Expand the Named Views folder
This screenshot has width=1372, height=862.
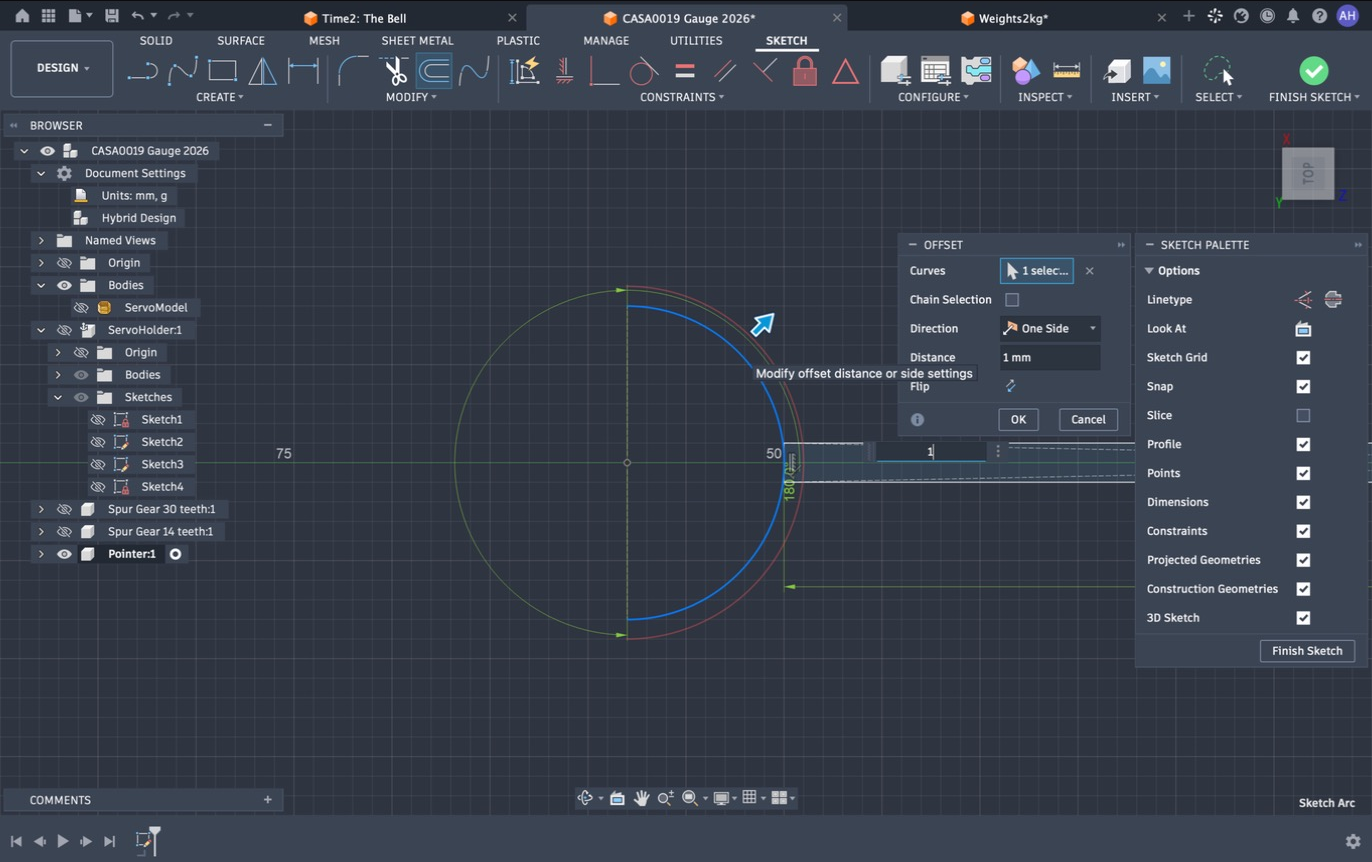click(x=41, y=240)
